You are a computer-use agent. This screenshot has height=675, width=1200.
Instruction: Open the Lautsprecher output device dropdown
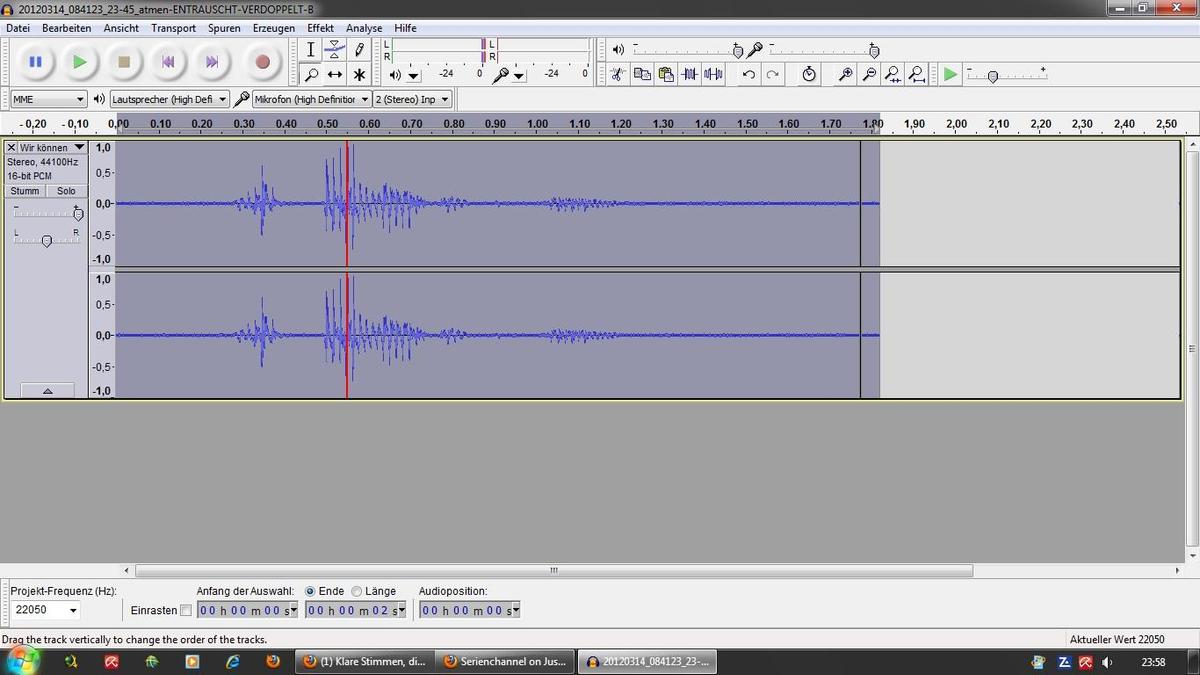pyautogui.click(x=169, y=99)
